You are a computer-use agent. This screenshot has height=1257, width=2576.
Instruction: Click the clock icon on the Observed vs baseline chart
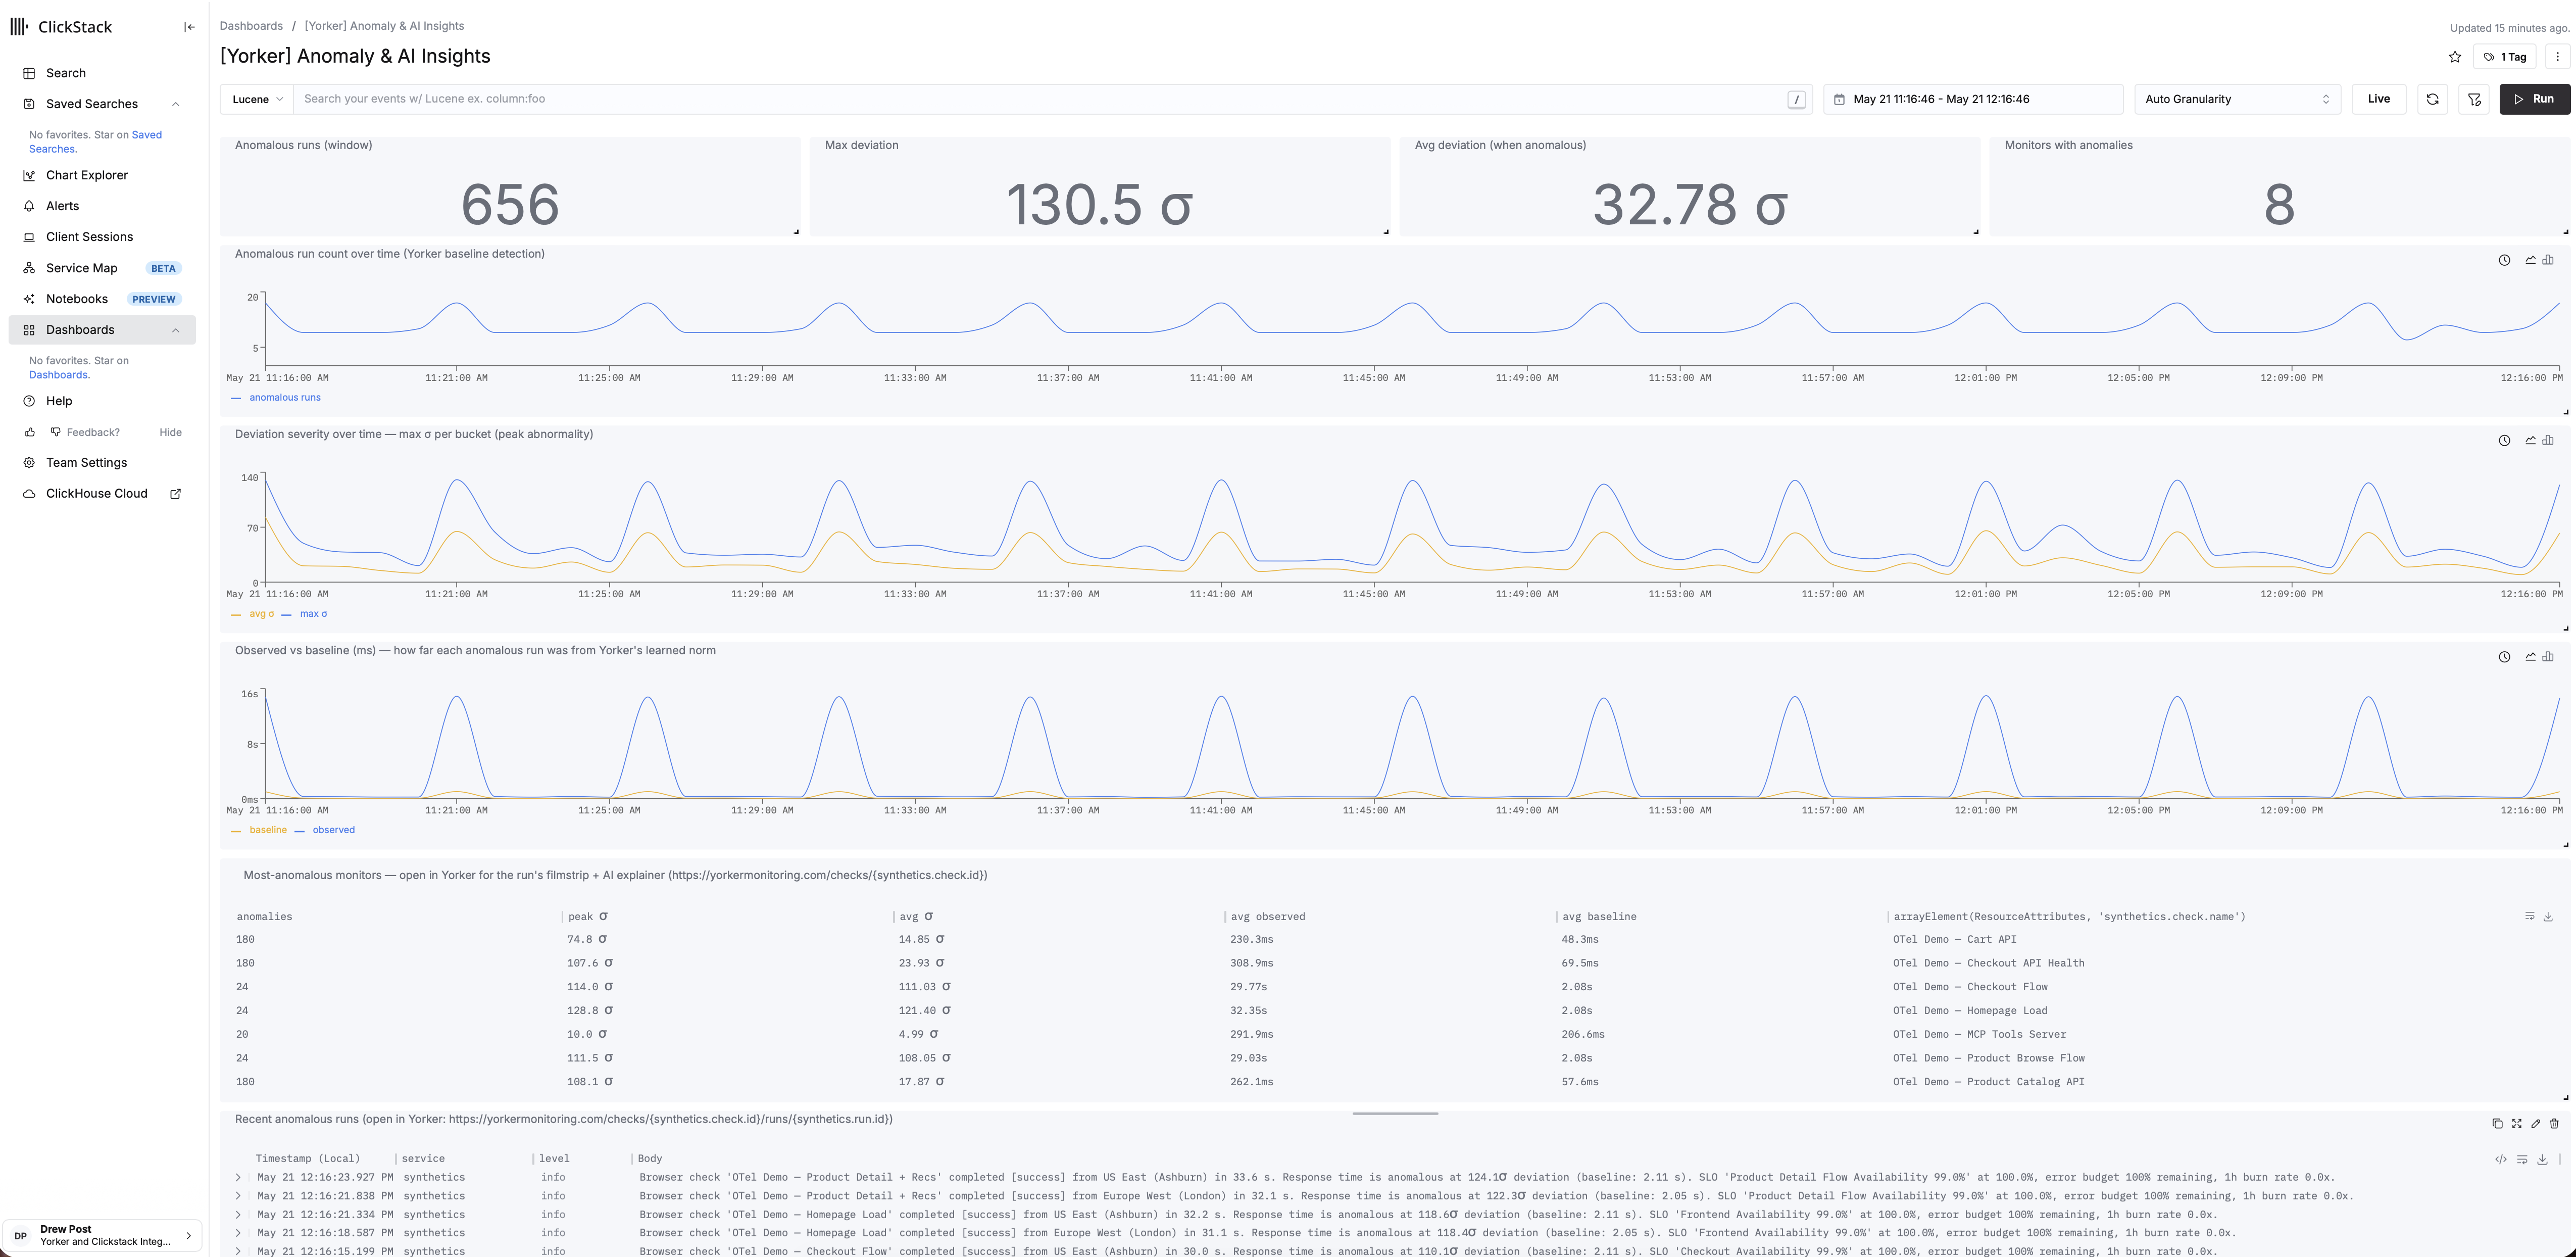pyautogui.click(x=2504, y=657)
